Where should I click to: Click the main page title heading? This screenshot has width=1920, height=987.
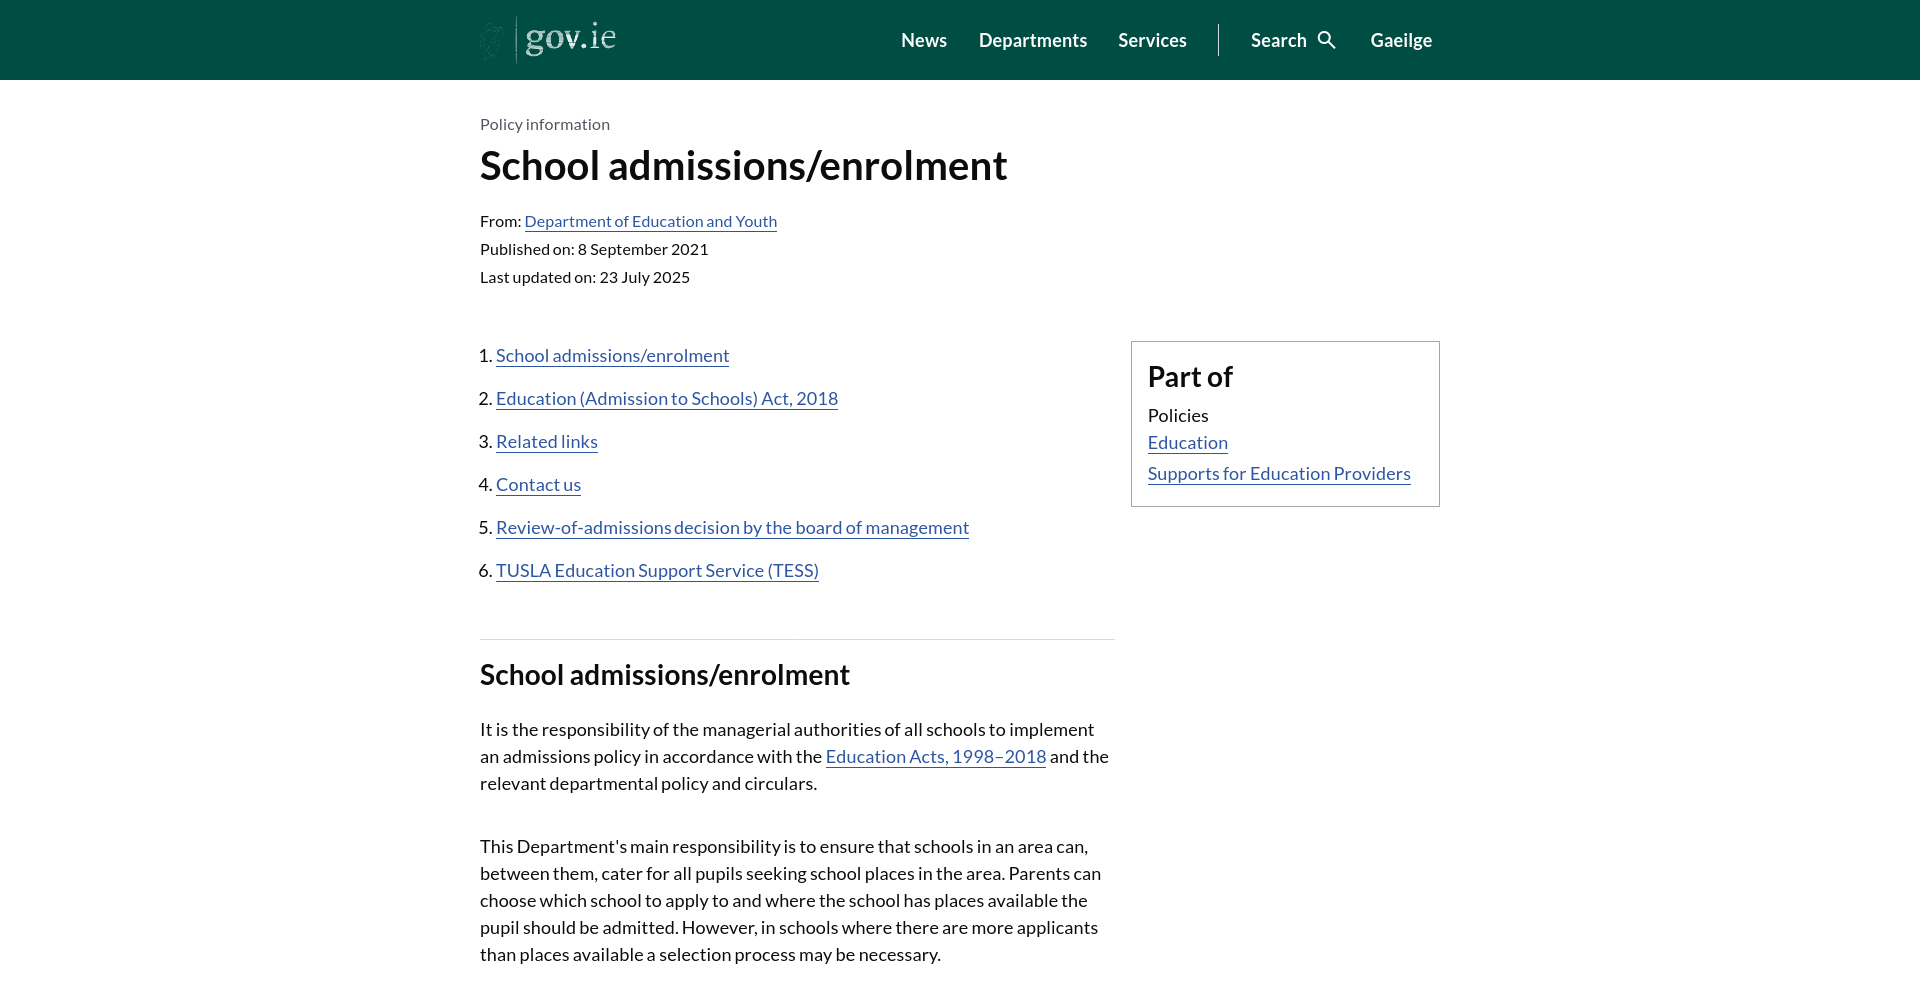pyautogui.click(x=743, y=166)
